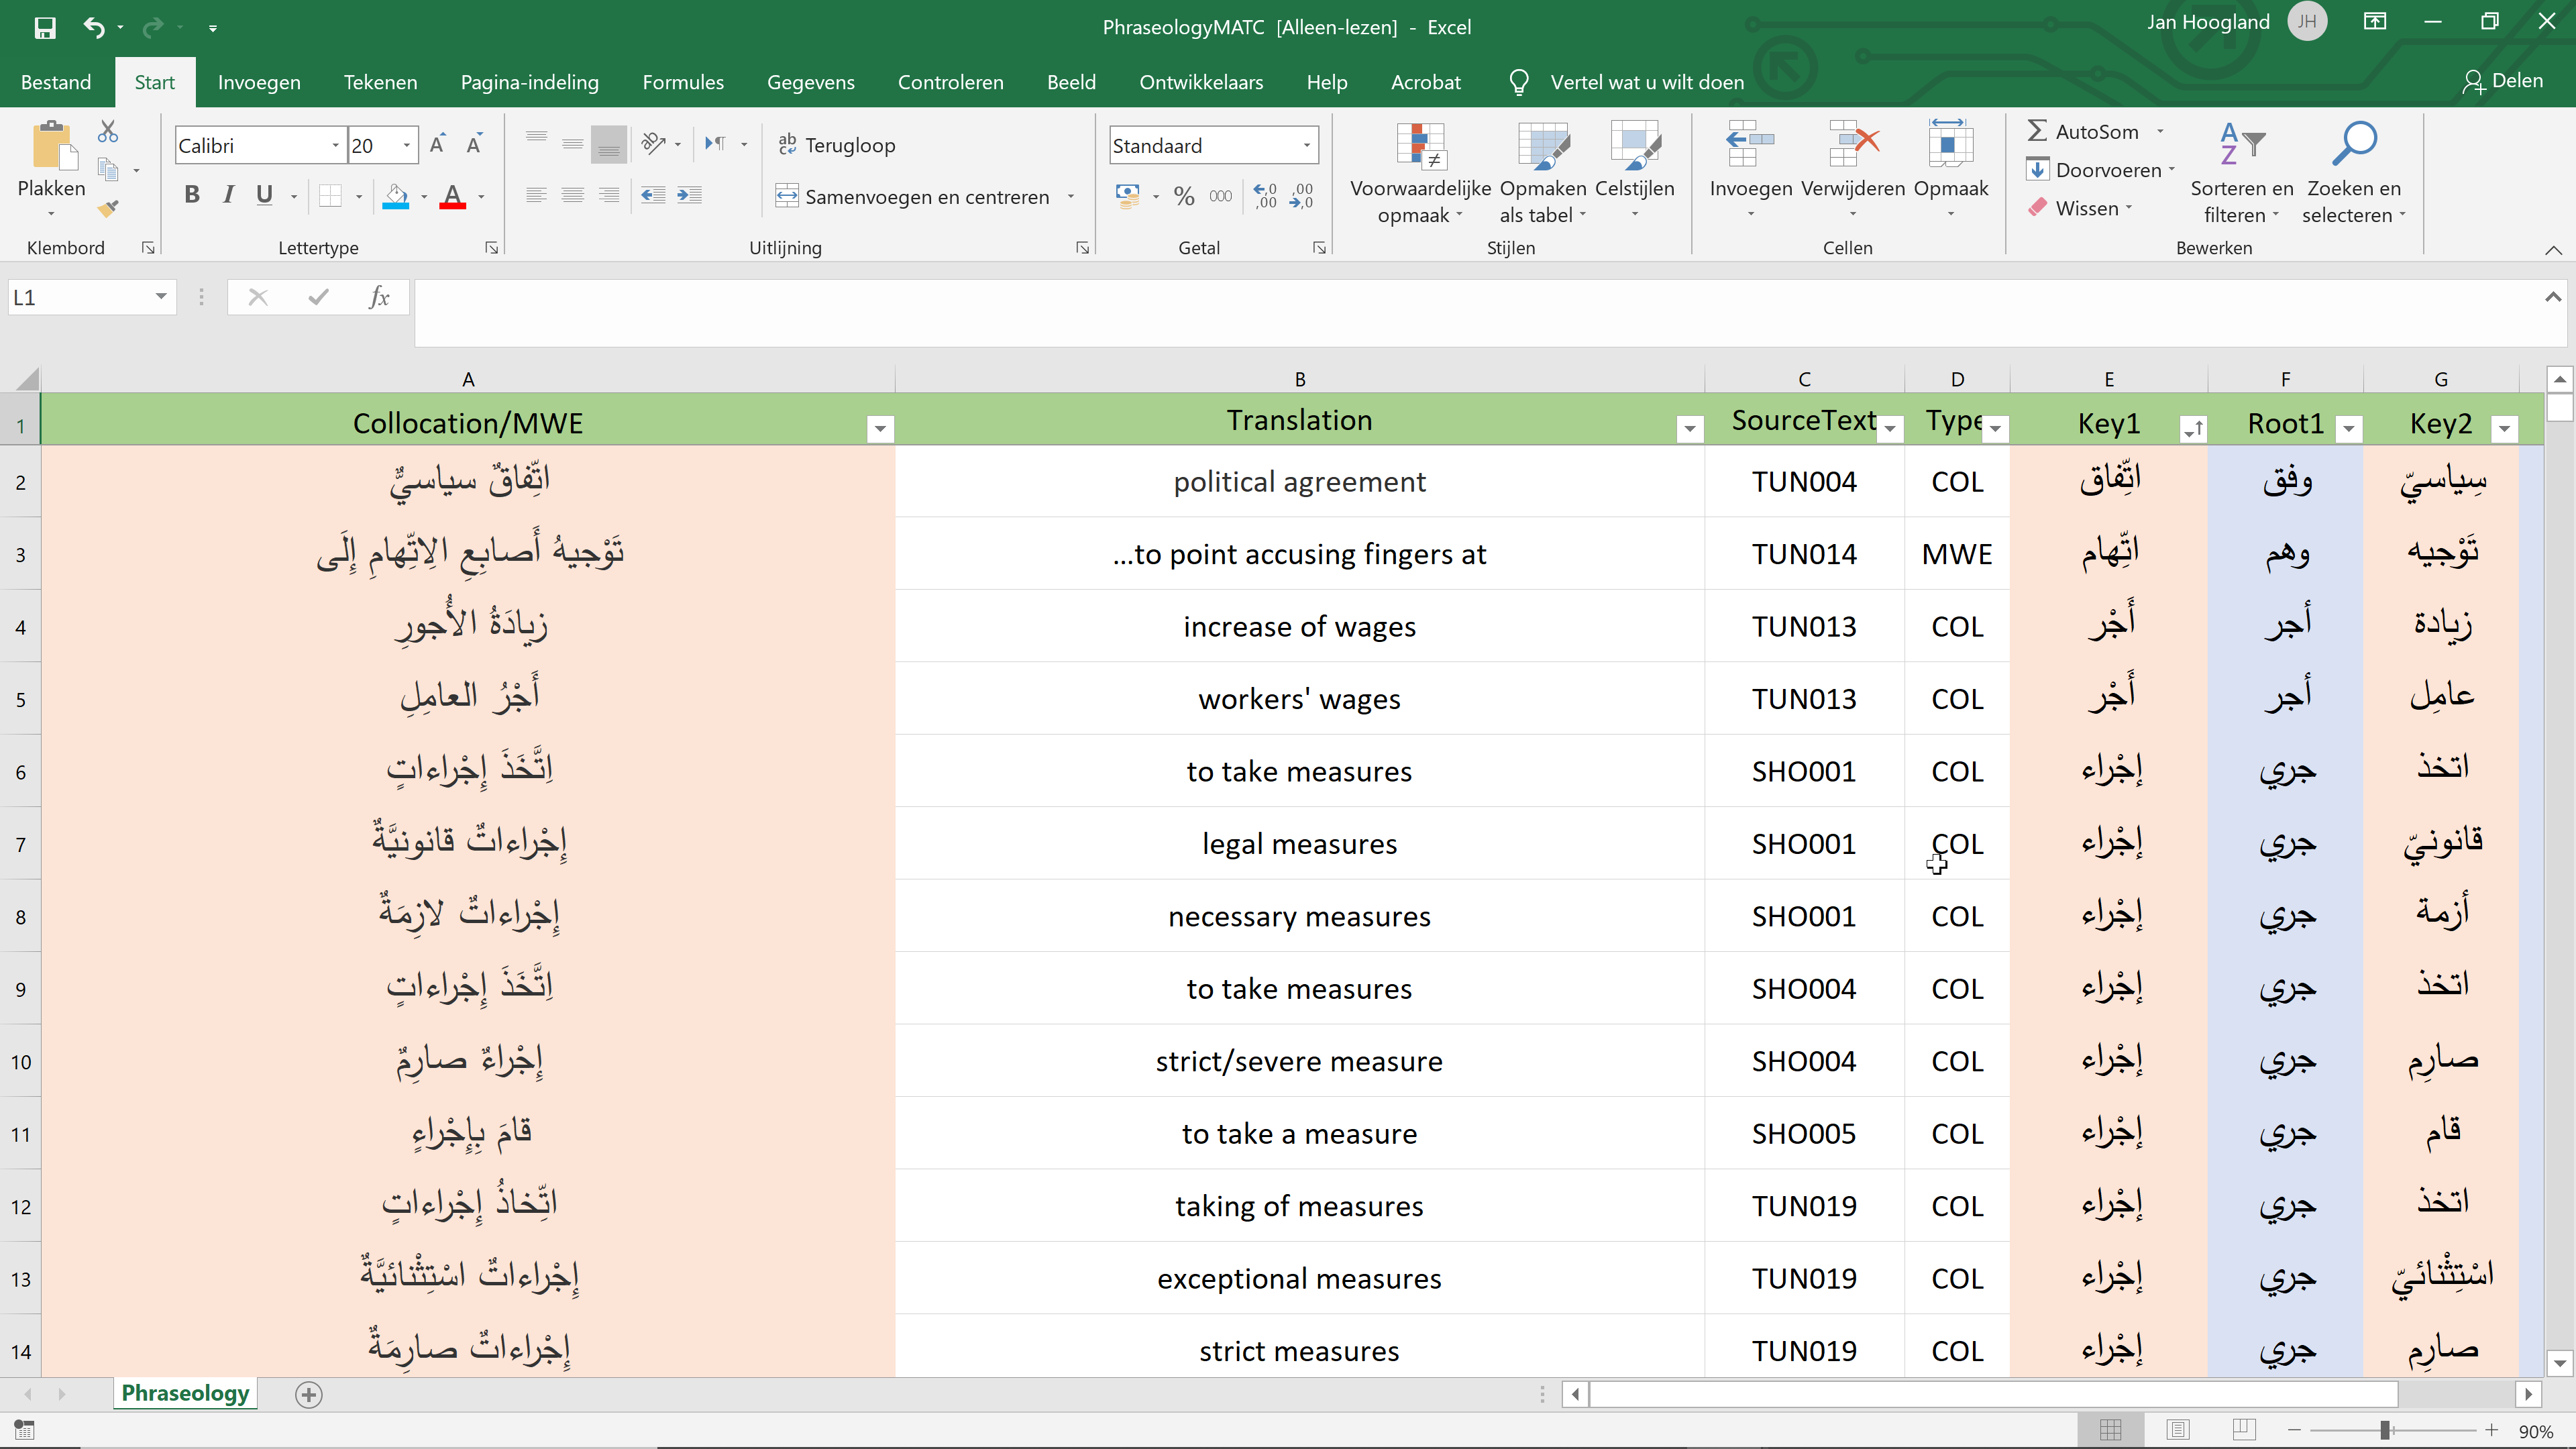Click the Delen share button

(x=2502, y=81)
